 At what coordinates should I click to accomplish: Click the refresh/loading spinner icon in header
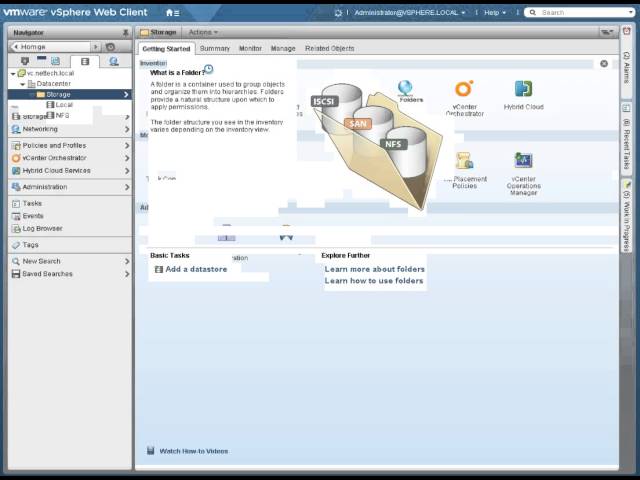pos(338,13)
